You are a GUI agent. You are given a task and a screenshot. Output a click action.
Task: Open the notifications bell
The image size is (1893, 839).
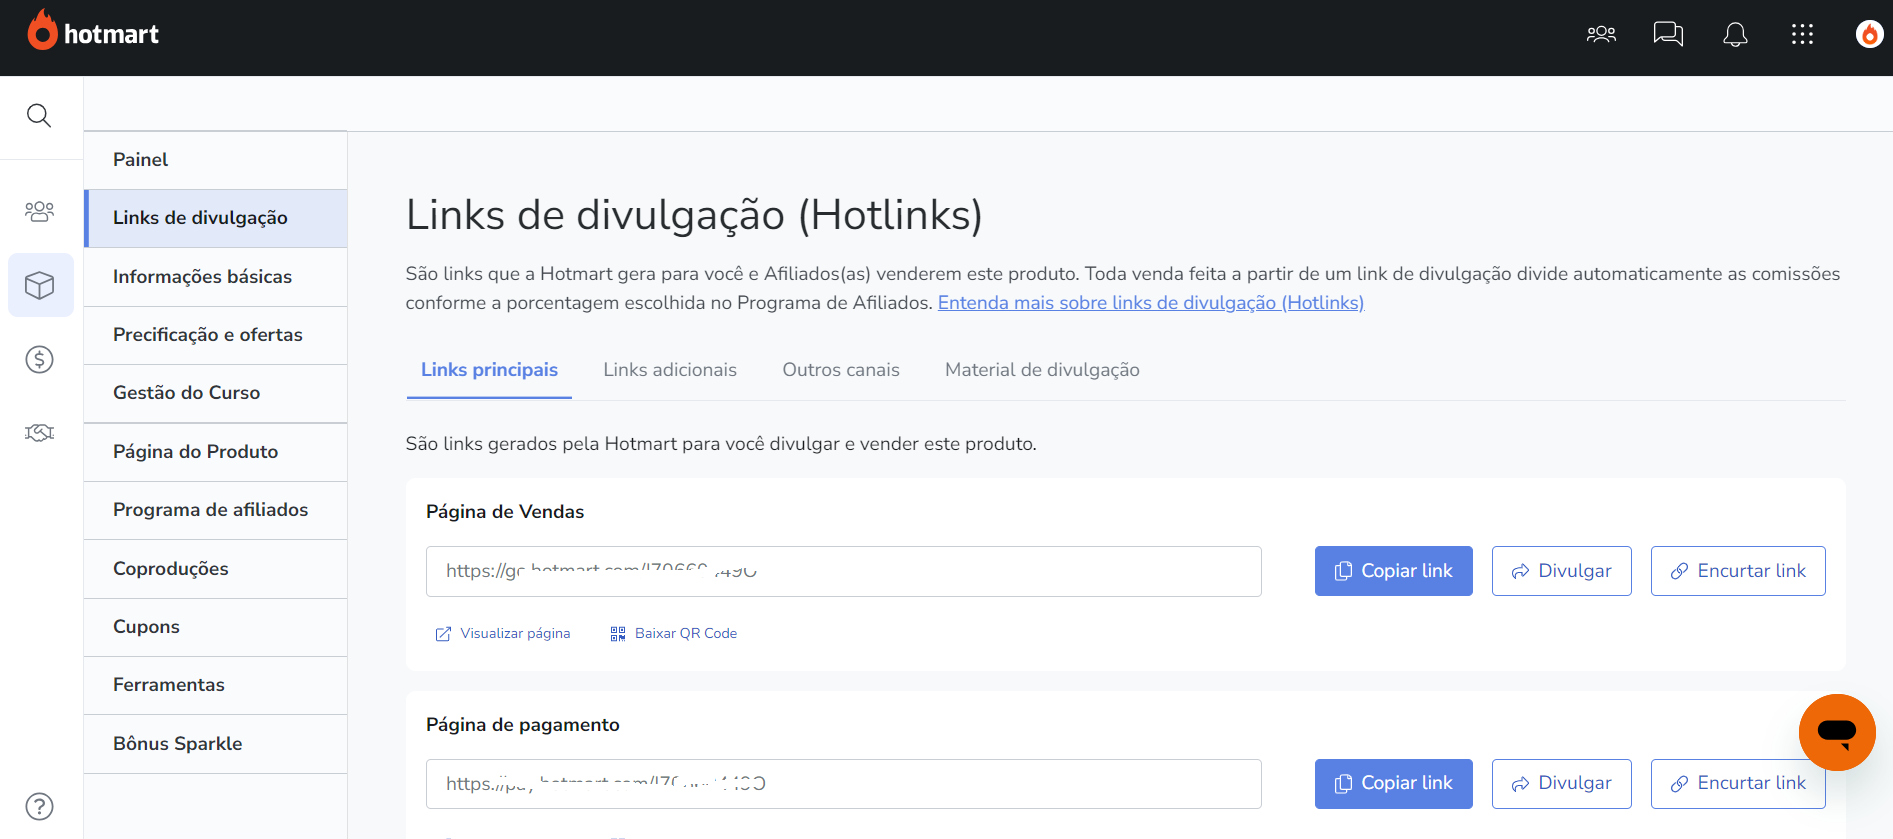coord(1735,34)
